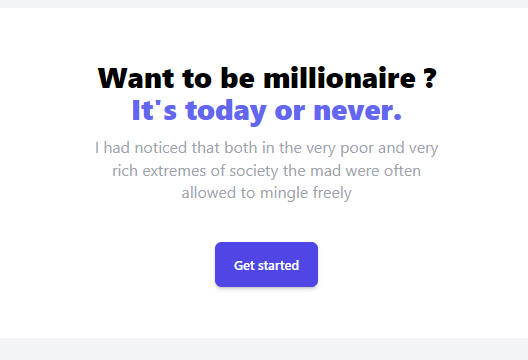528x360 pixels.
Task: Click the paragraph line starting 'rich extremes'
Action: click(266, 171)
